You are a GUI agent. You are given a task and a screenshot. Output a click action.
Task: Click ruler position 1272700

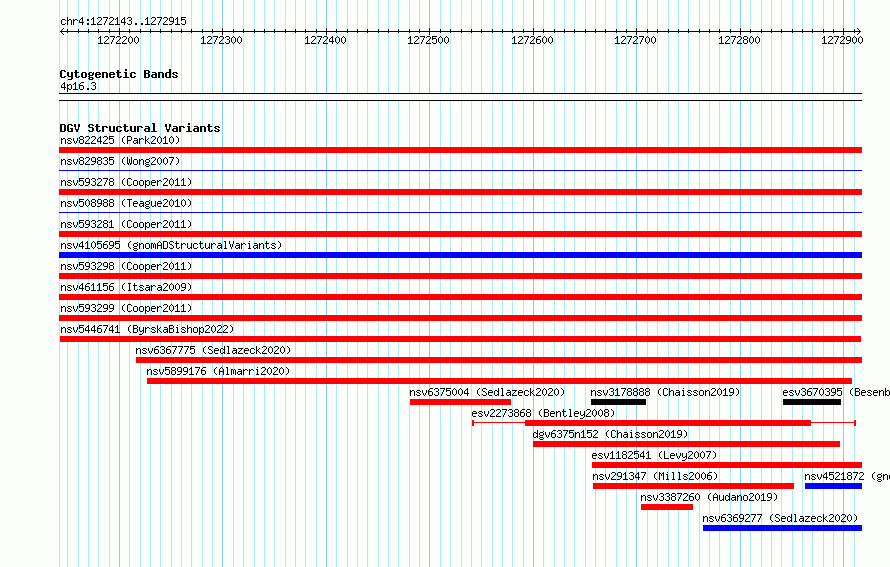tap(636, 40)
